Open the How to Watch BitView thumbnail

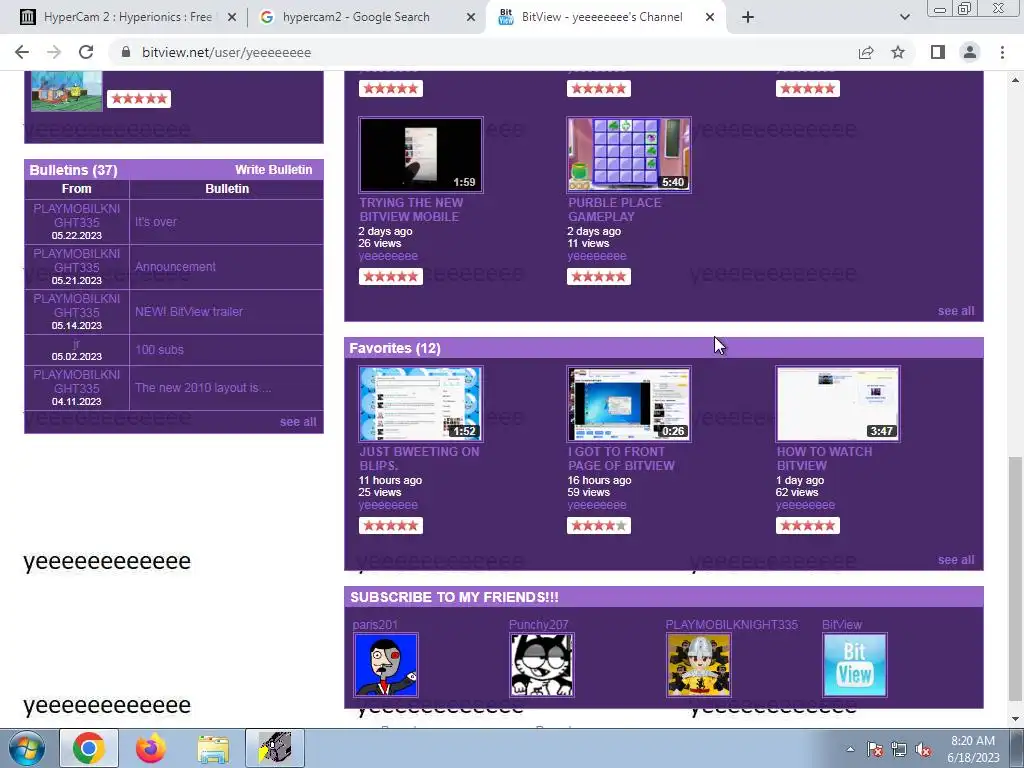point(838,404)
